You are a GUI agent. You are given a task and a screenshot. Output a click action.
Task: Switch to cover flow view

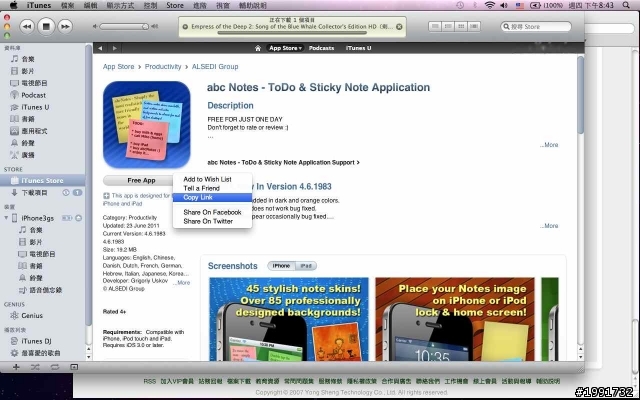click(474, 27)
